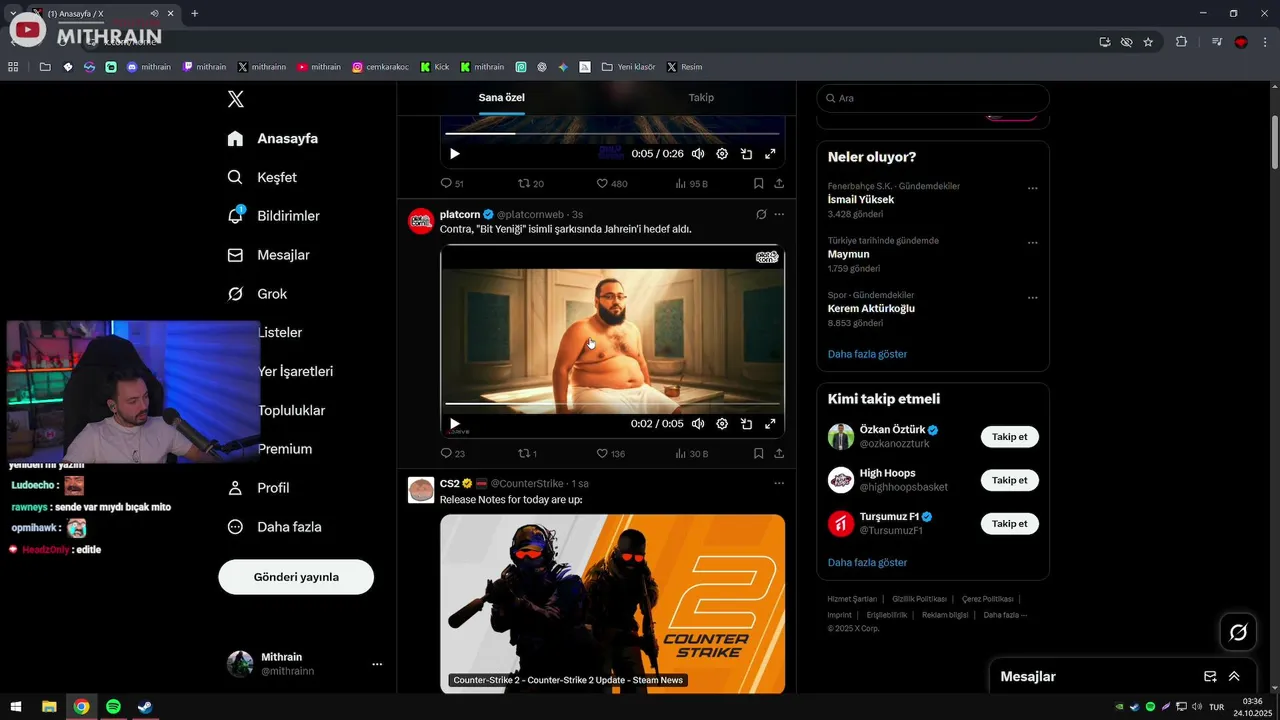The height and width of the screenshot is (720, 1280).
Task: Open Spotify from the taskbar
Action: (113, 707)
